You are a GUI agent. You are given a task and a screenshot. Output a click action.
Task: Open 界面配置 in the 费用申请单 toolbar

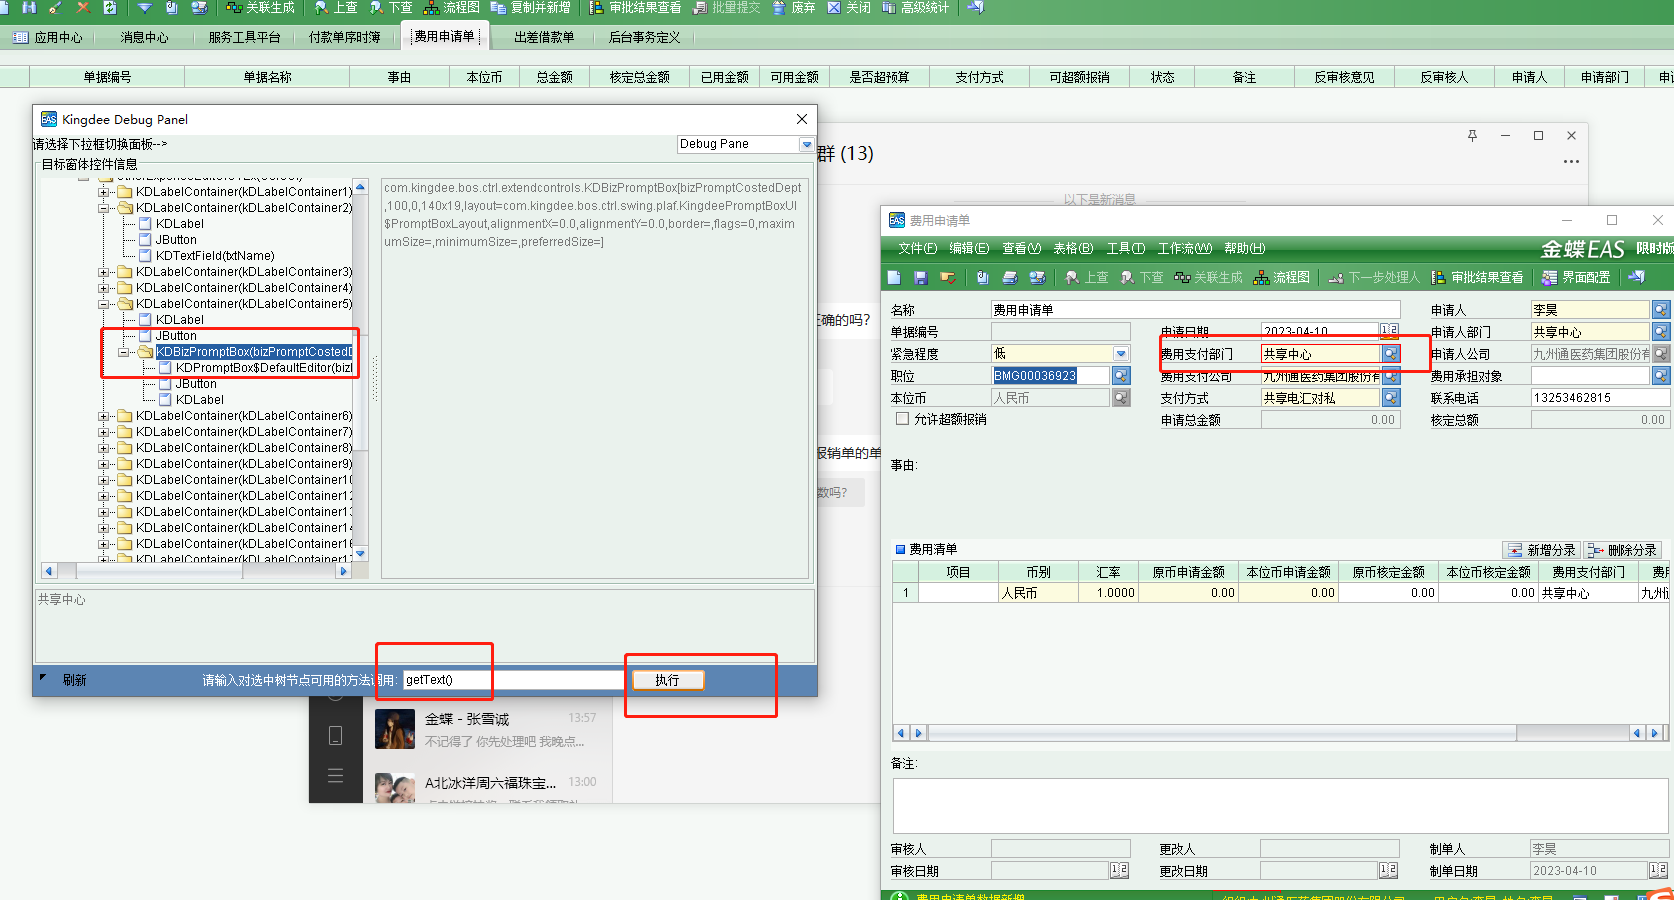pyautogui.click(x=1576, y=277)
